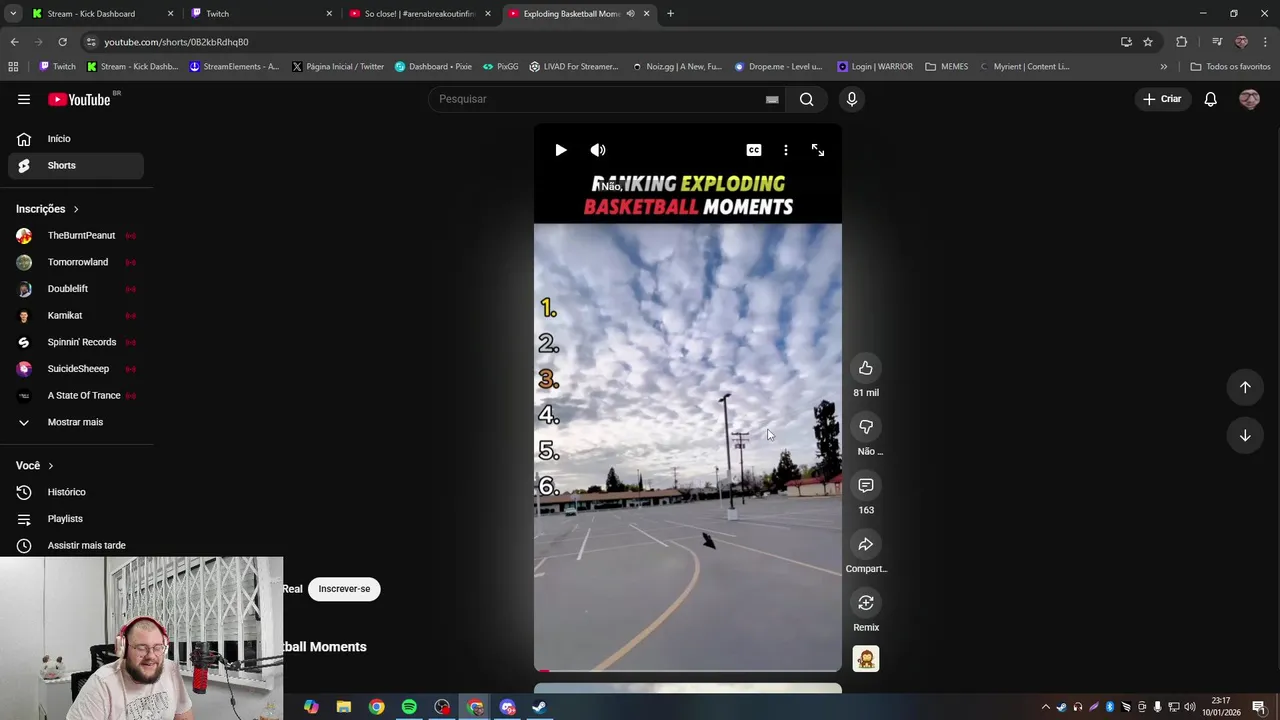The image size is (1280, 720).
Task: Remix this Short
Action: 866,603
